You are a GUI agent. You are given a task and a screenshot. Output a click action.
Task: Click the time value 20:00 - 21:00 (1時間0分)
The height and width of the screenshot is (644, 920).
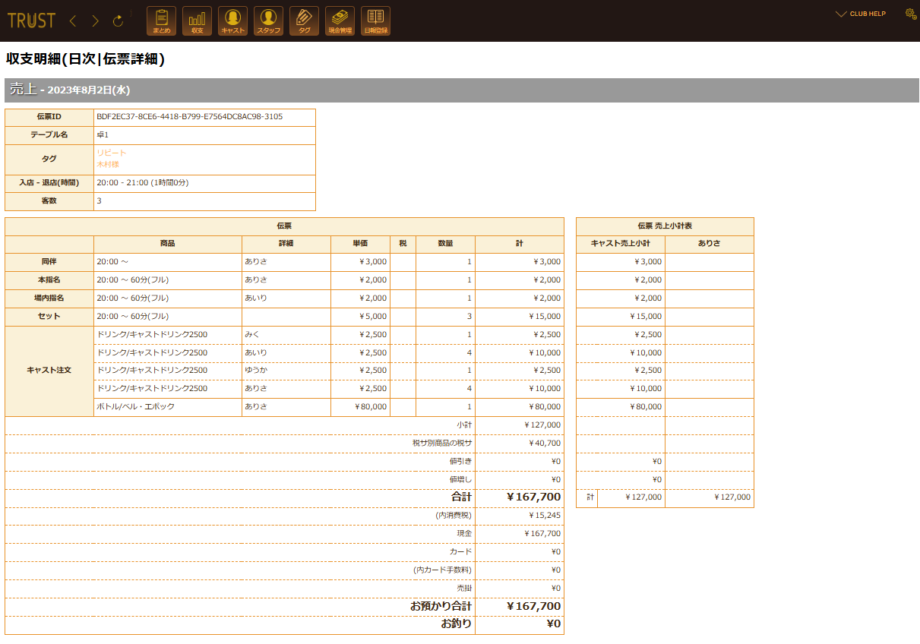[x=143, y=183]
